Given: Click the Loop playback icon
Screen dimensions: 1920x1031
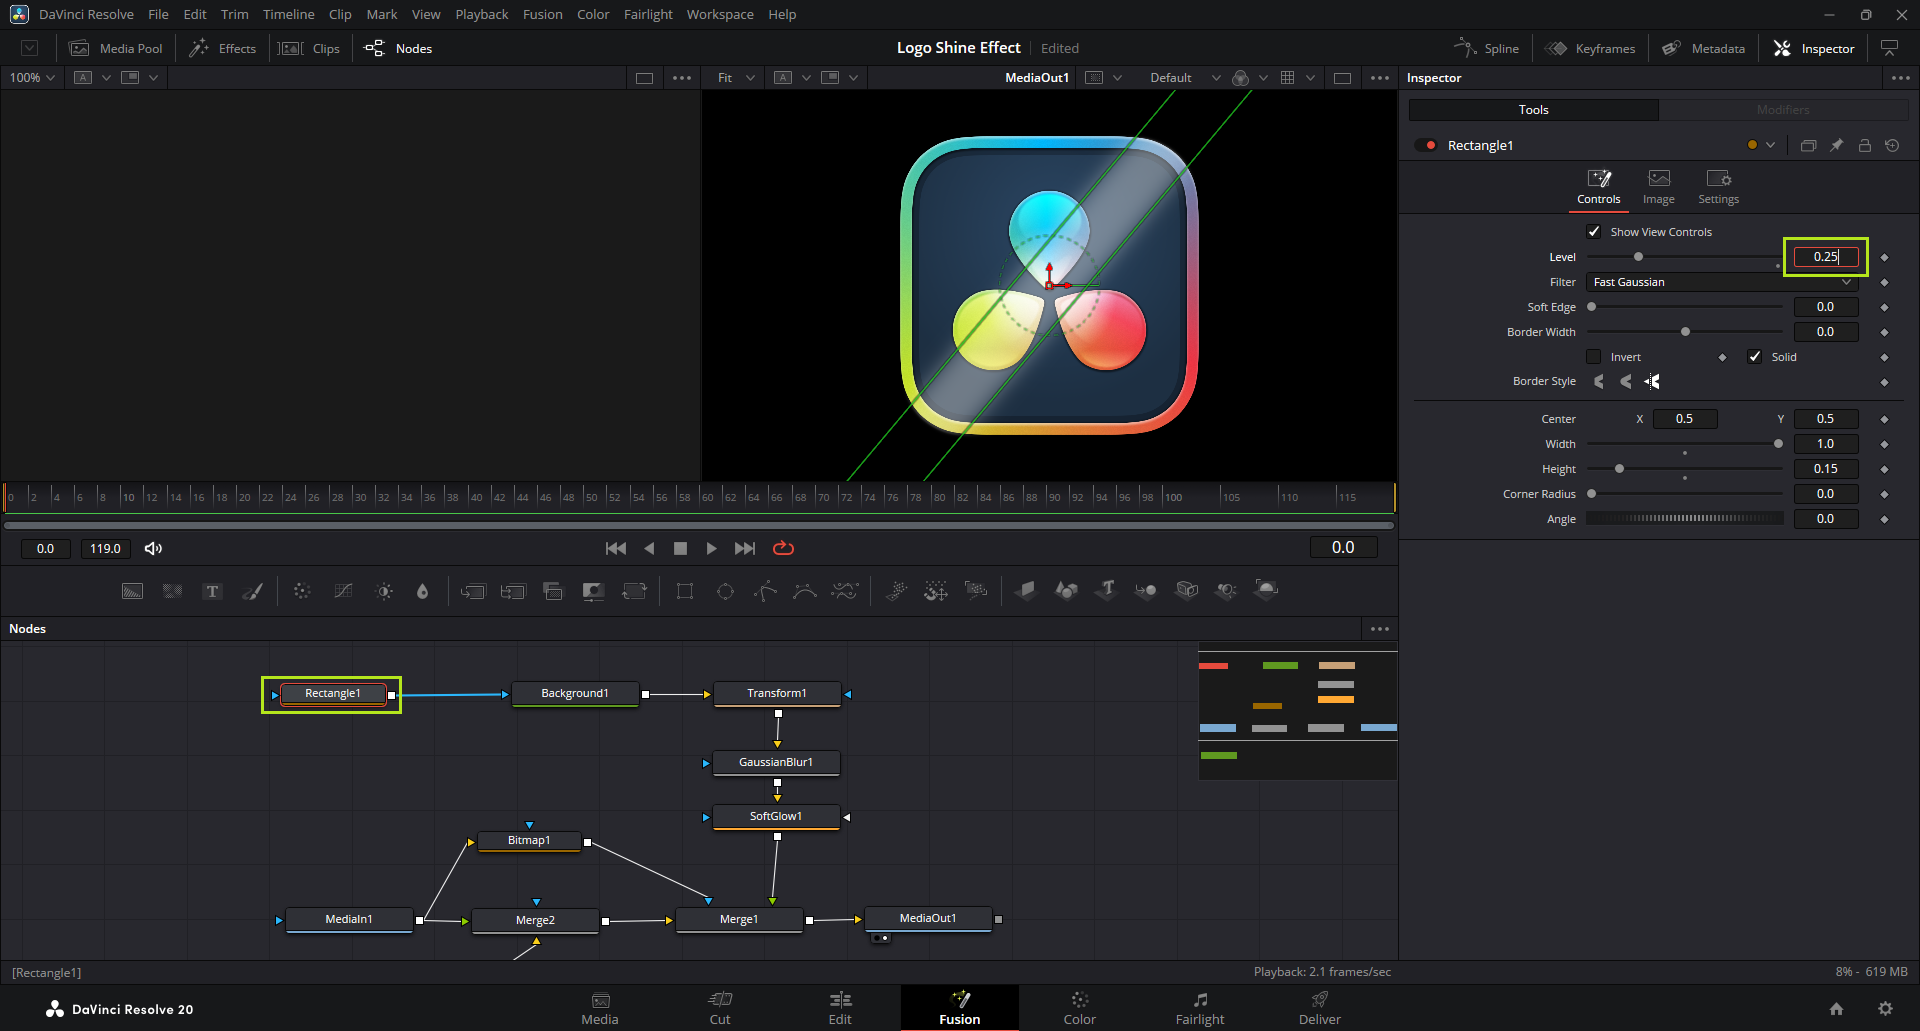Looking at the screenshot, I should (x=783, y=548).
